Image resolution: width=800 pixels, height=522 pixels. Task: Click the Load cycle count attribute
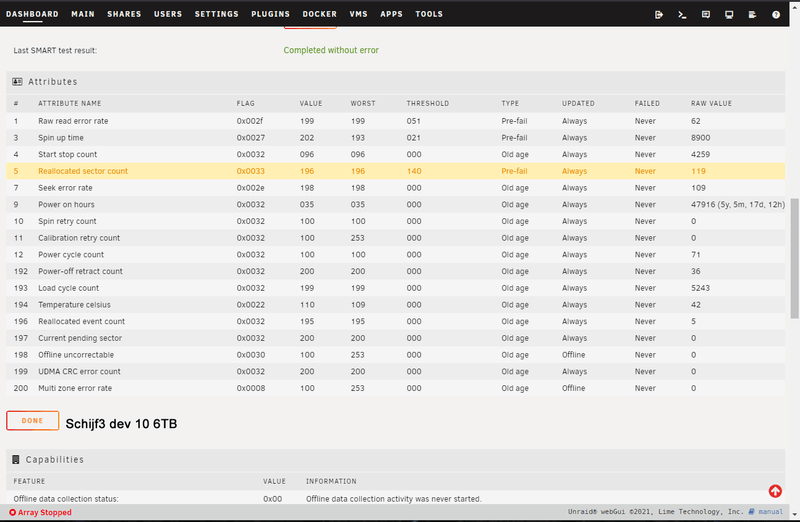coord(68,288)
